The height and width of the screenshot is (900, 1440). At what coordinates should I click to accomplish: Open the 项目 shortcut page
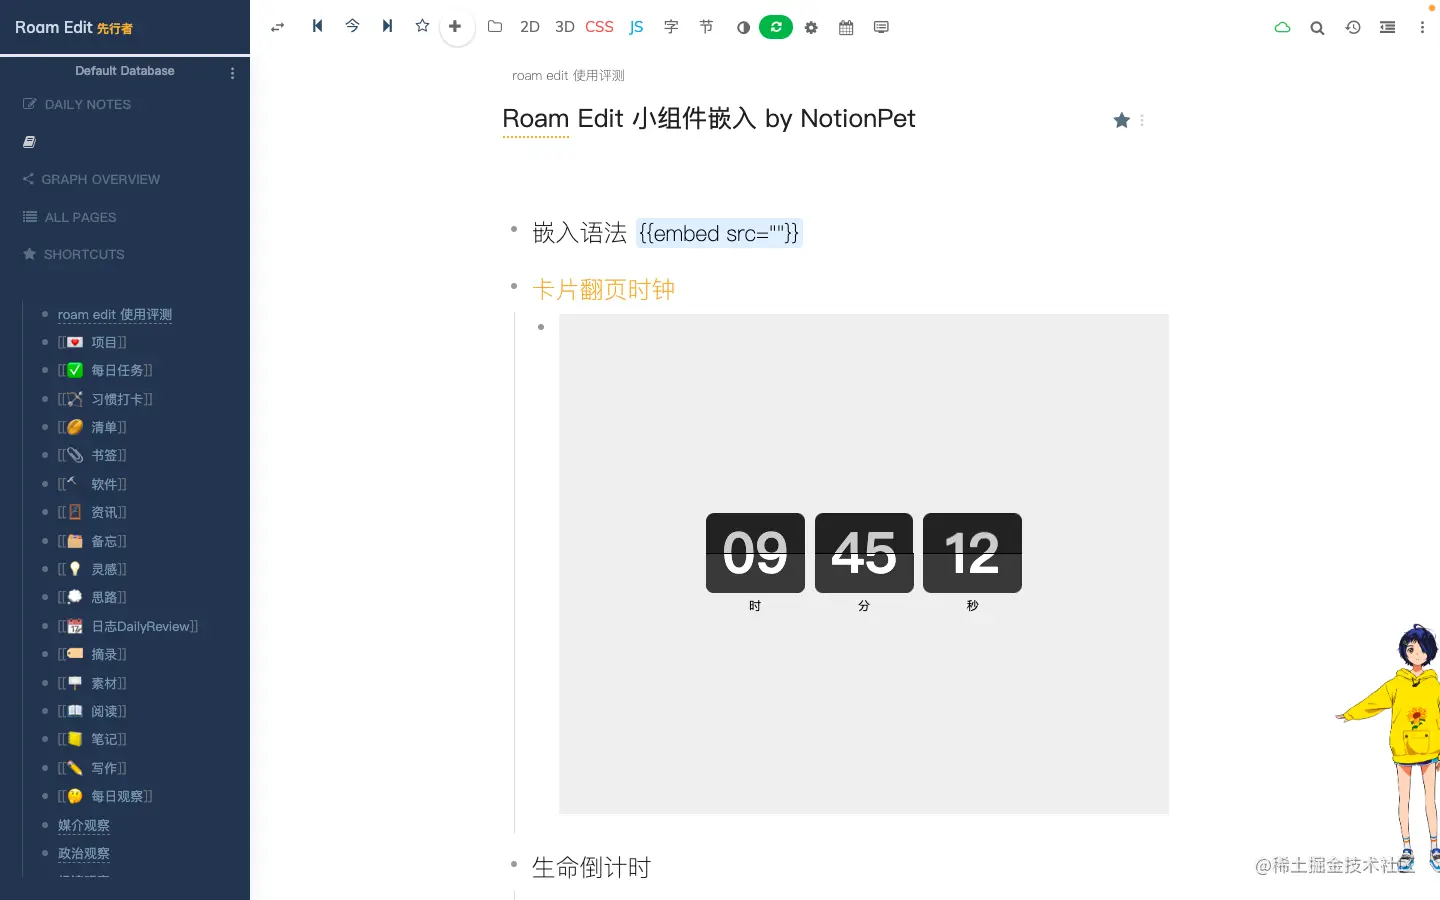[92, 342]
